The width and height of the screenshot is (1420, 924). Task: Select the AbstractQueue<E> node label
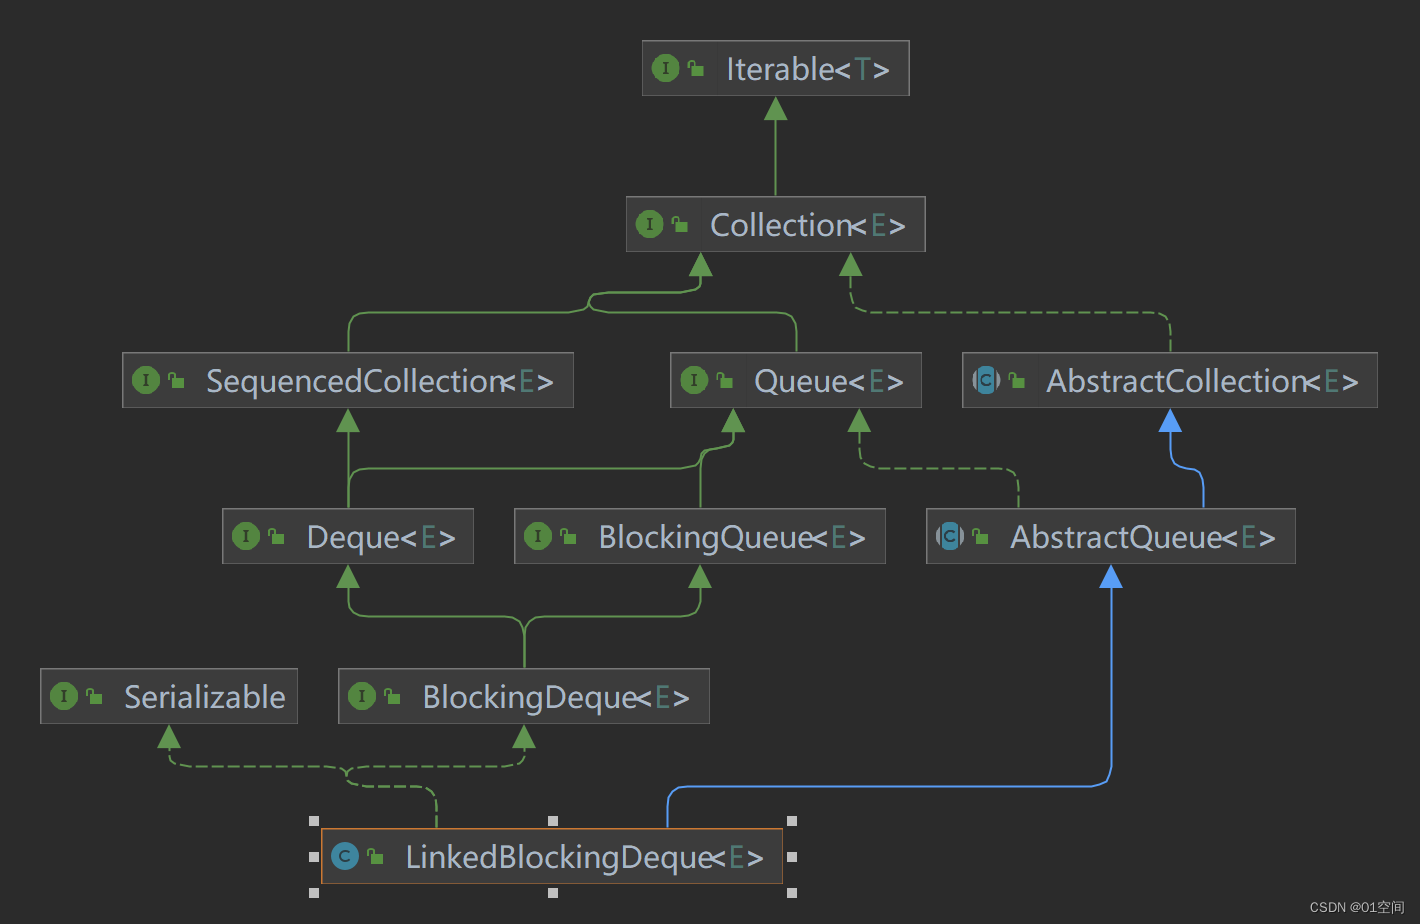1143,537
